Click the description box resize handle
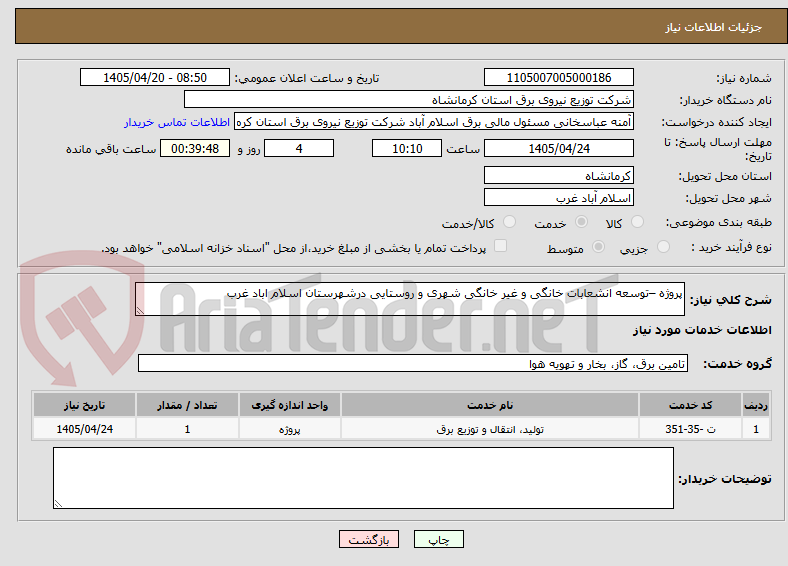788x566 pixels. 140,311
